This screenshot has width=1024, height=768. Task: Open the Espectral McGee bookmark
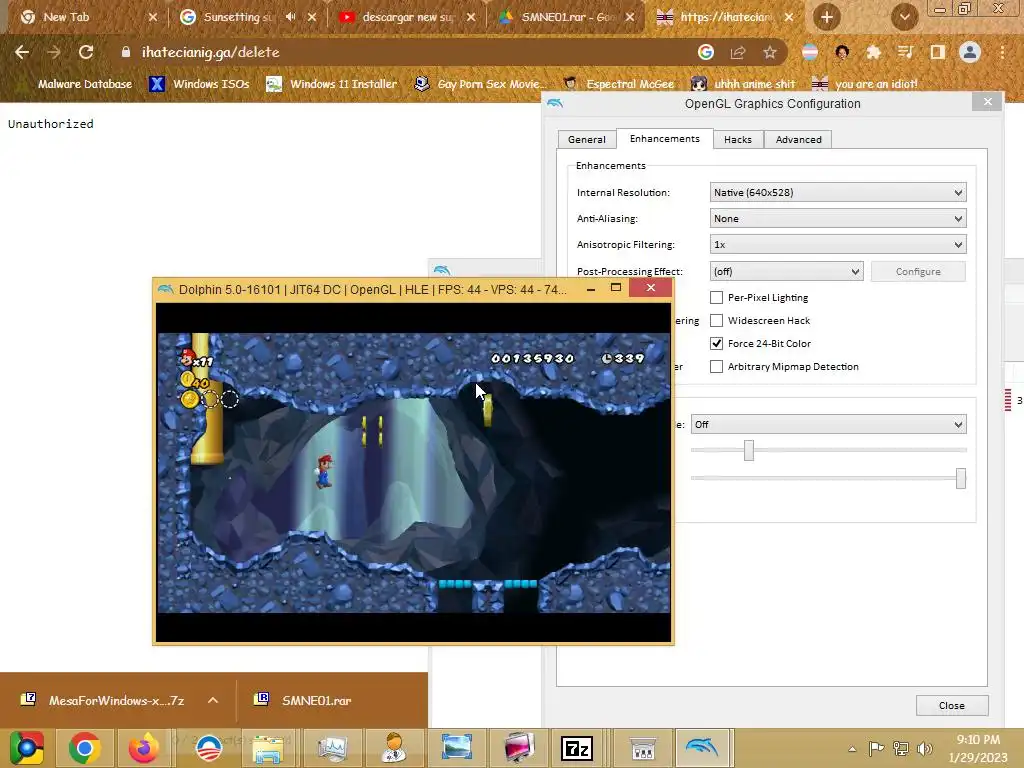(x=619, y=84)
